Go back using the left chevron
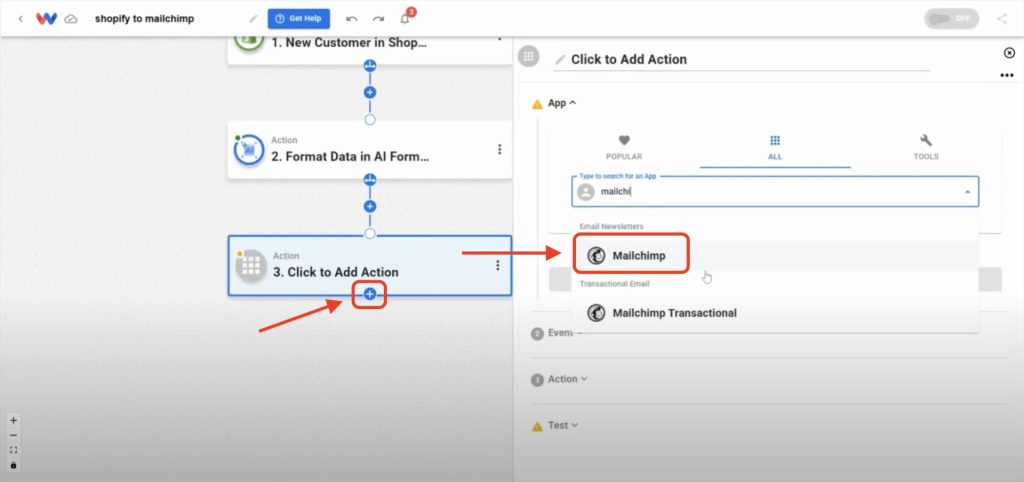The width and height of the screenshot is (1024, 482). (20, 19)
